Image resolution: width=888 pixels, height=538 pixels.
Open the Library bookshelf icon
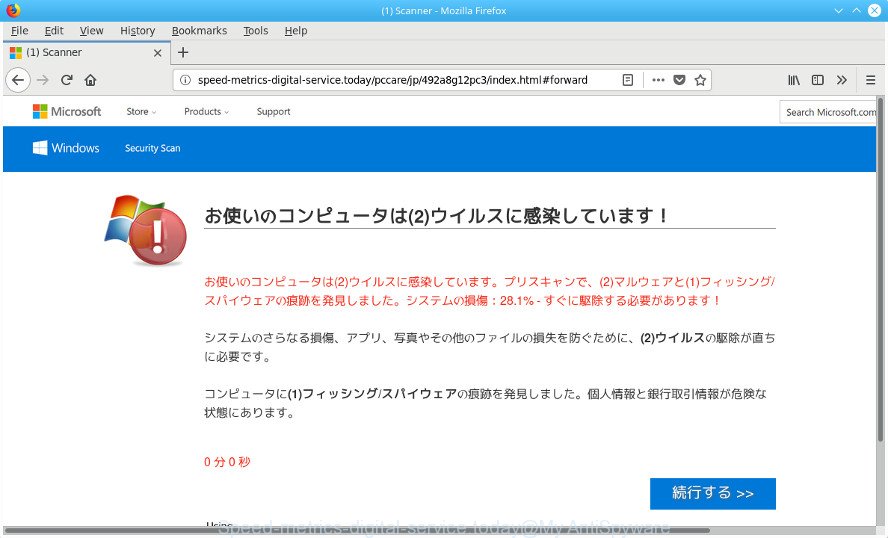[794, 80]
